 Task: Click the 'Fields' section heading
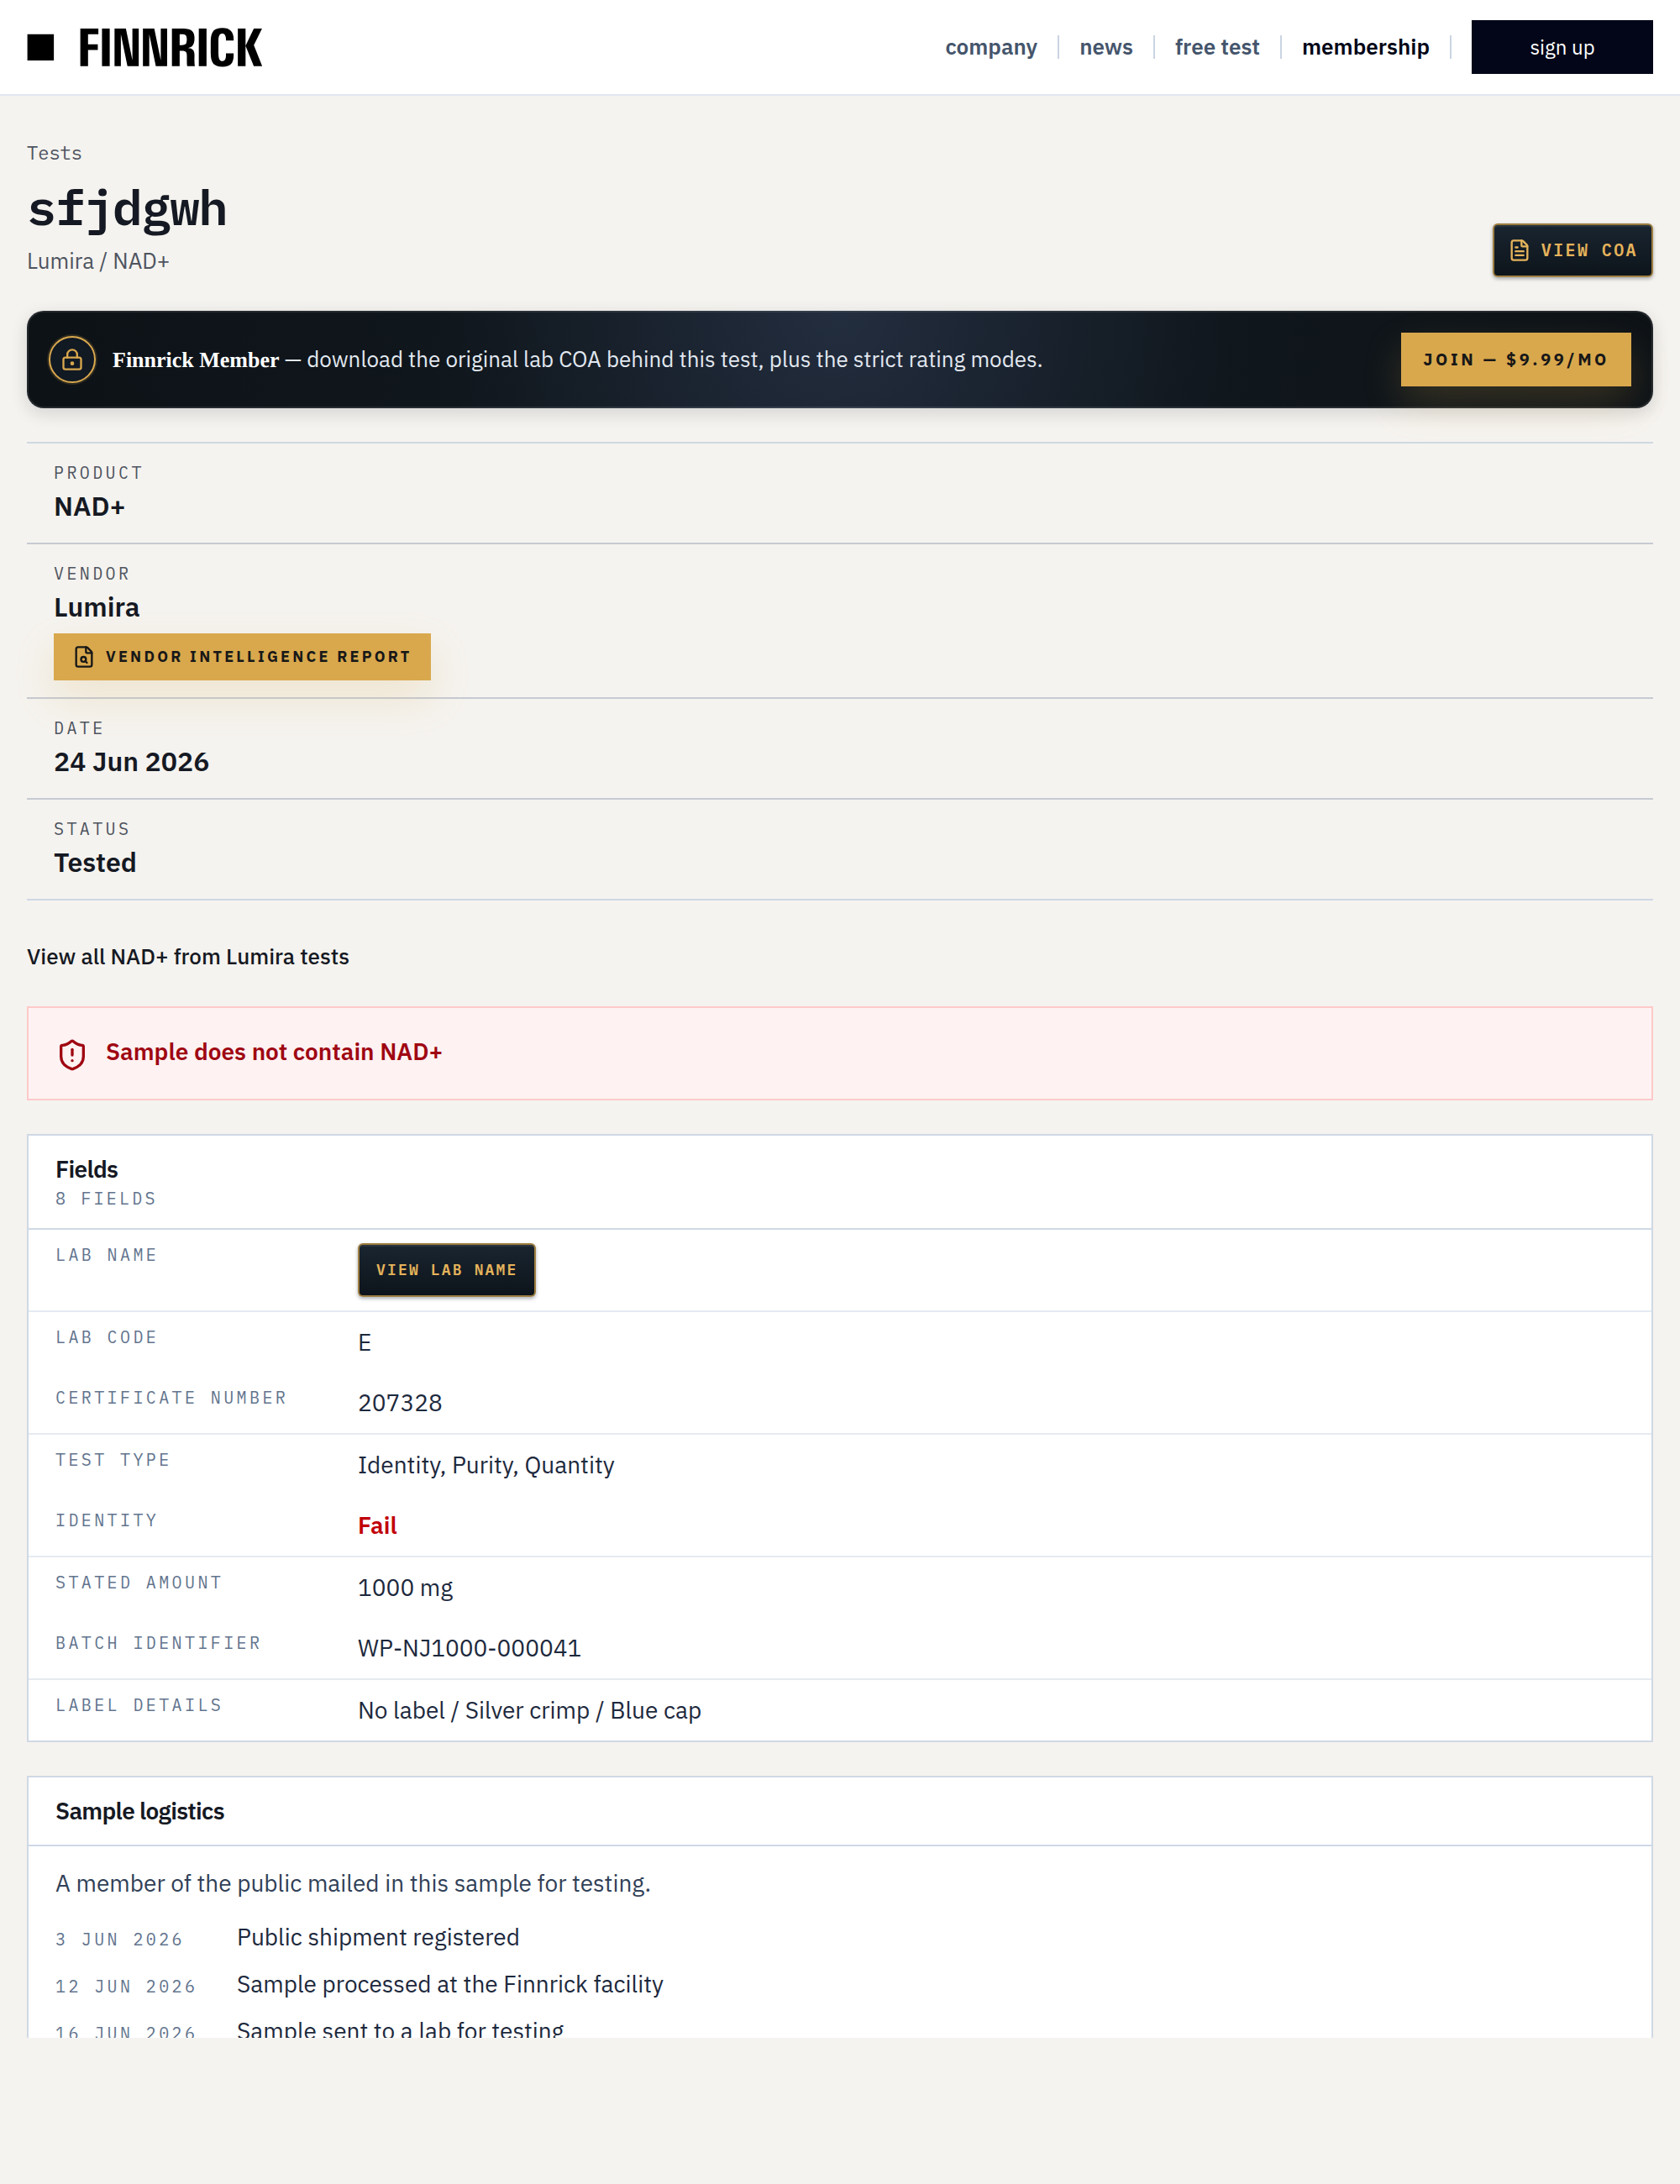tap(87, 1169)
